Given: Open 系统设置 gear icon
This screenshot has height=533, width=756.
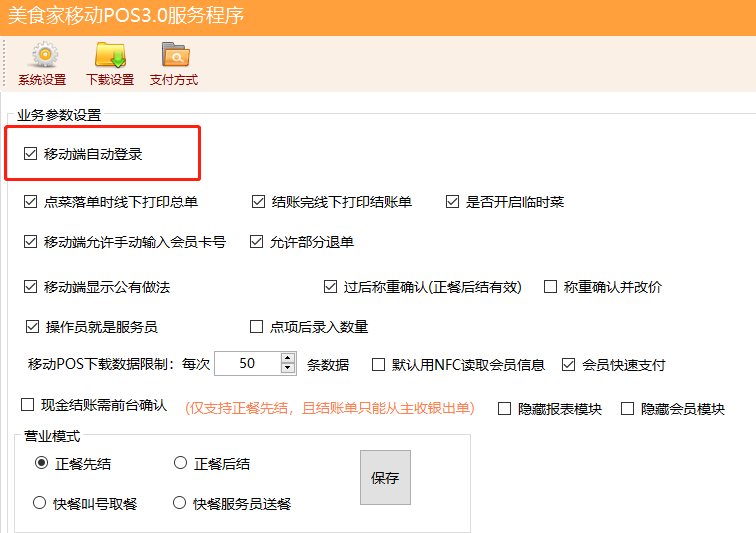Looking at the screenshot, I should point(42,58).
